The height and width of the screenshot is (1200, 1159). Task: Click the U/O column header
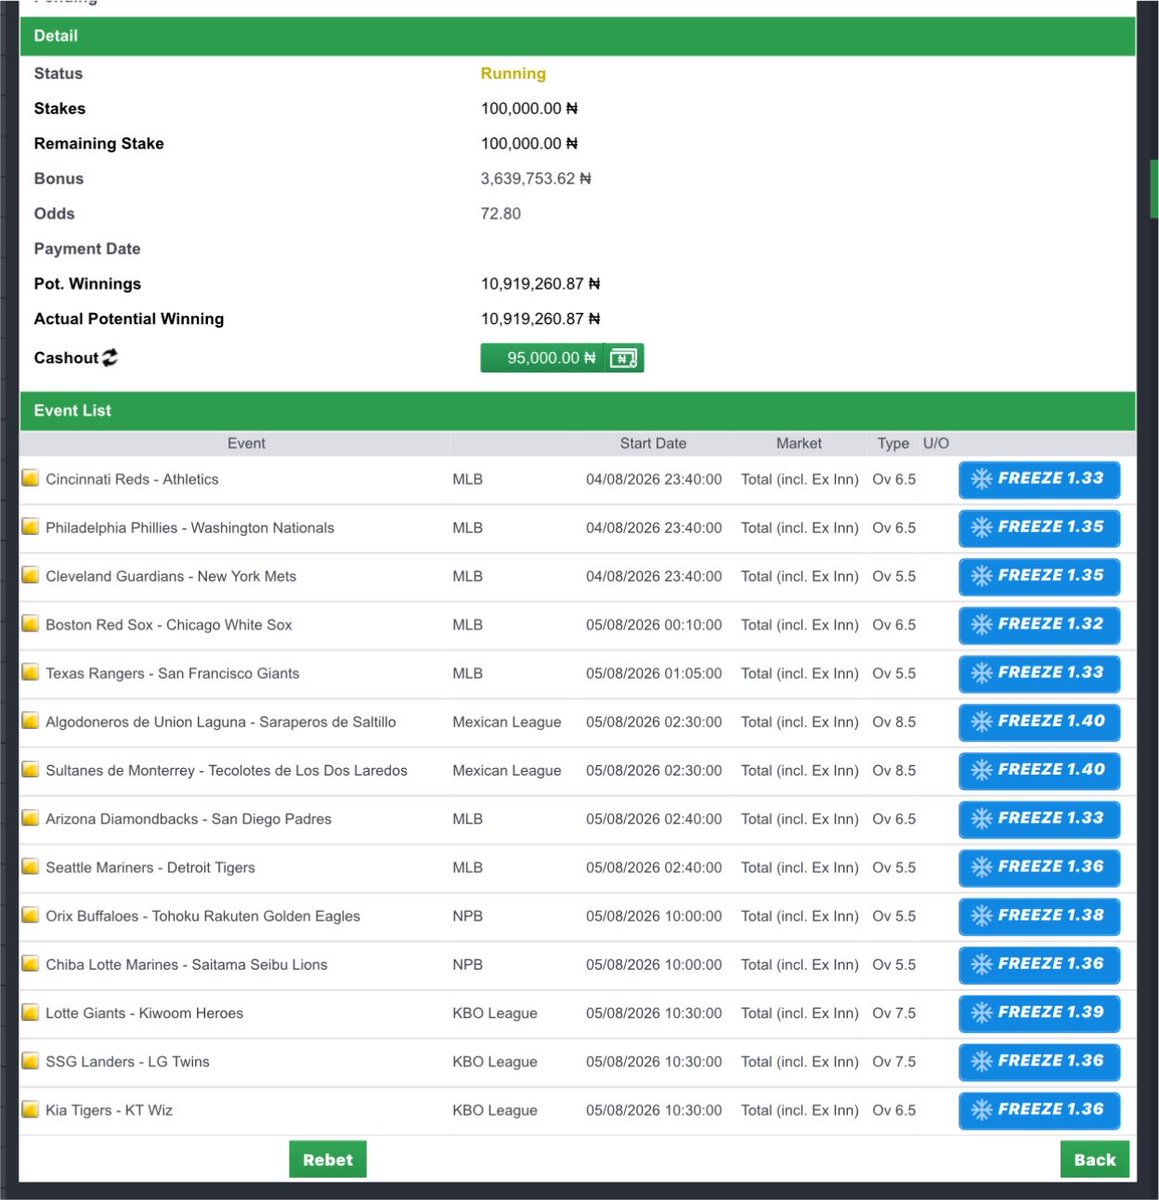[936, 443]
